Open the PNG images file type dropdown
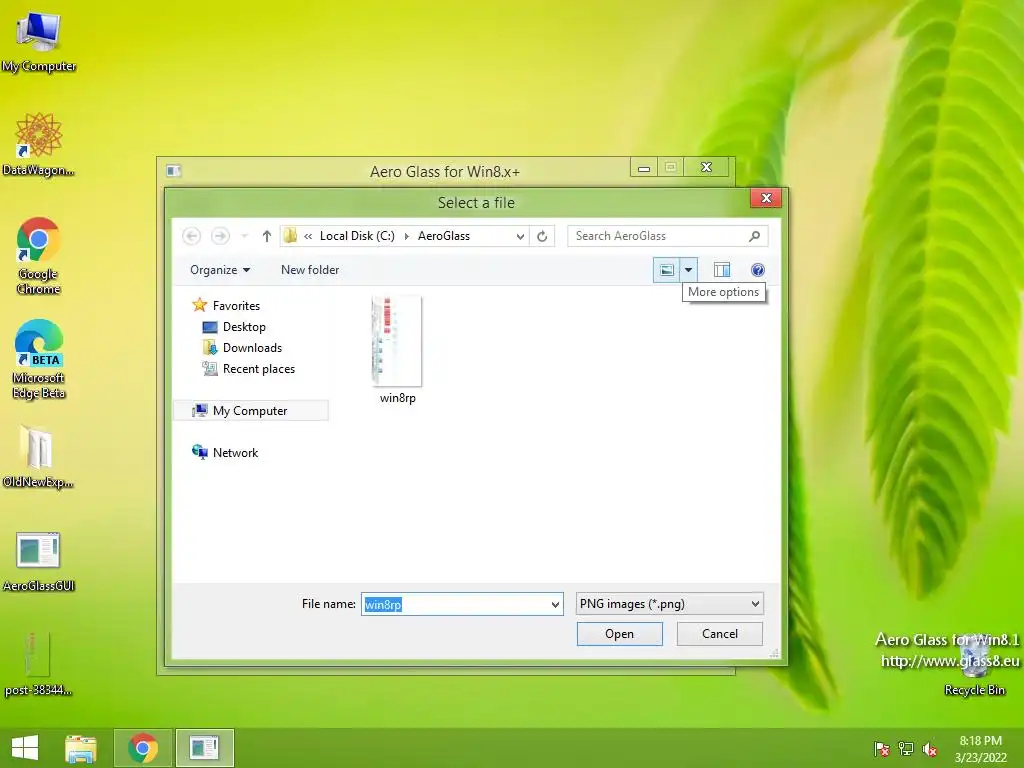The height and width of the screenshot is (768, 1024). [669, 604]
